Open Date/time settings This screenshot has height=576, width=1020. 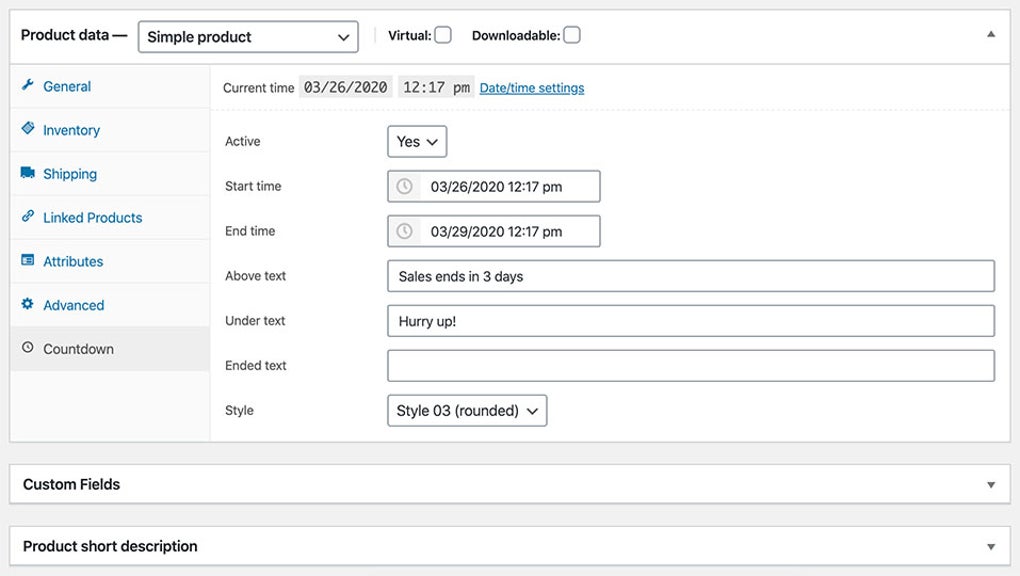pos(531,87)
